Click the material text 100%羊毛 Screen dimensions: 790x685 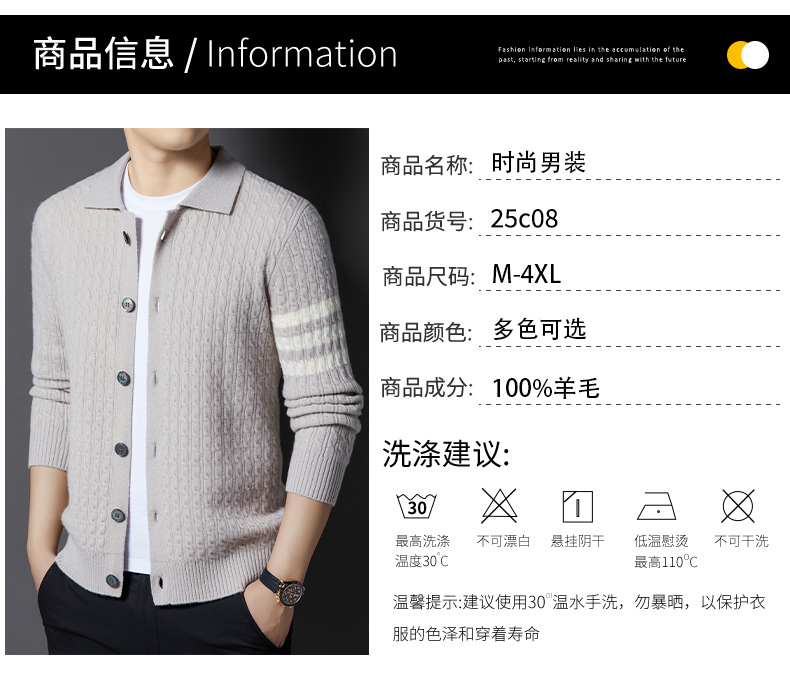click(546, 388)
